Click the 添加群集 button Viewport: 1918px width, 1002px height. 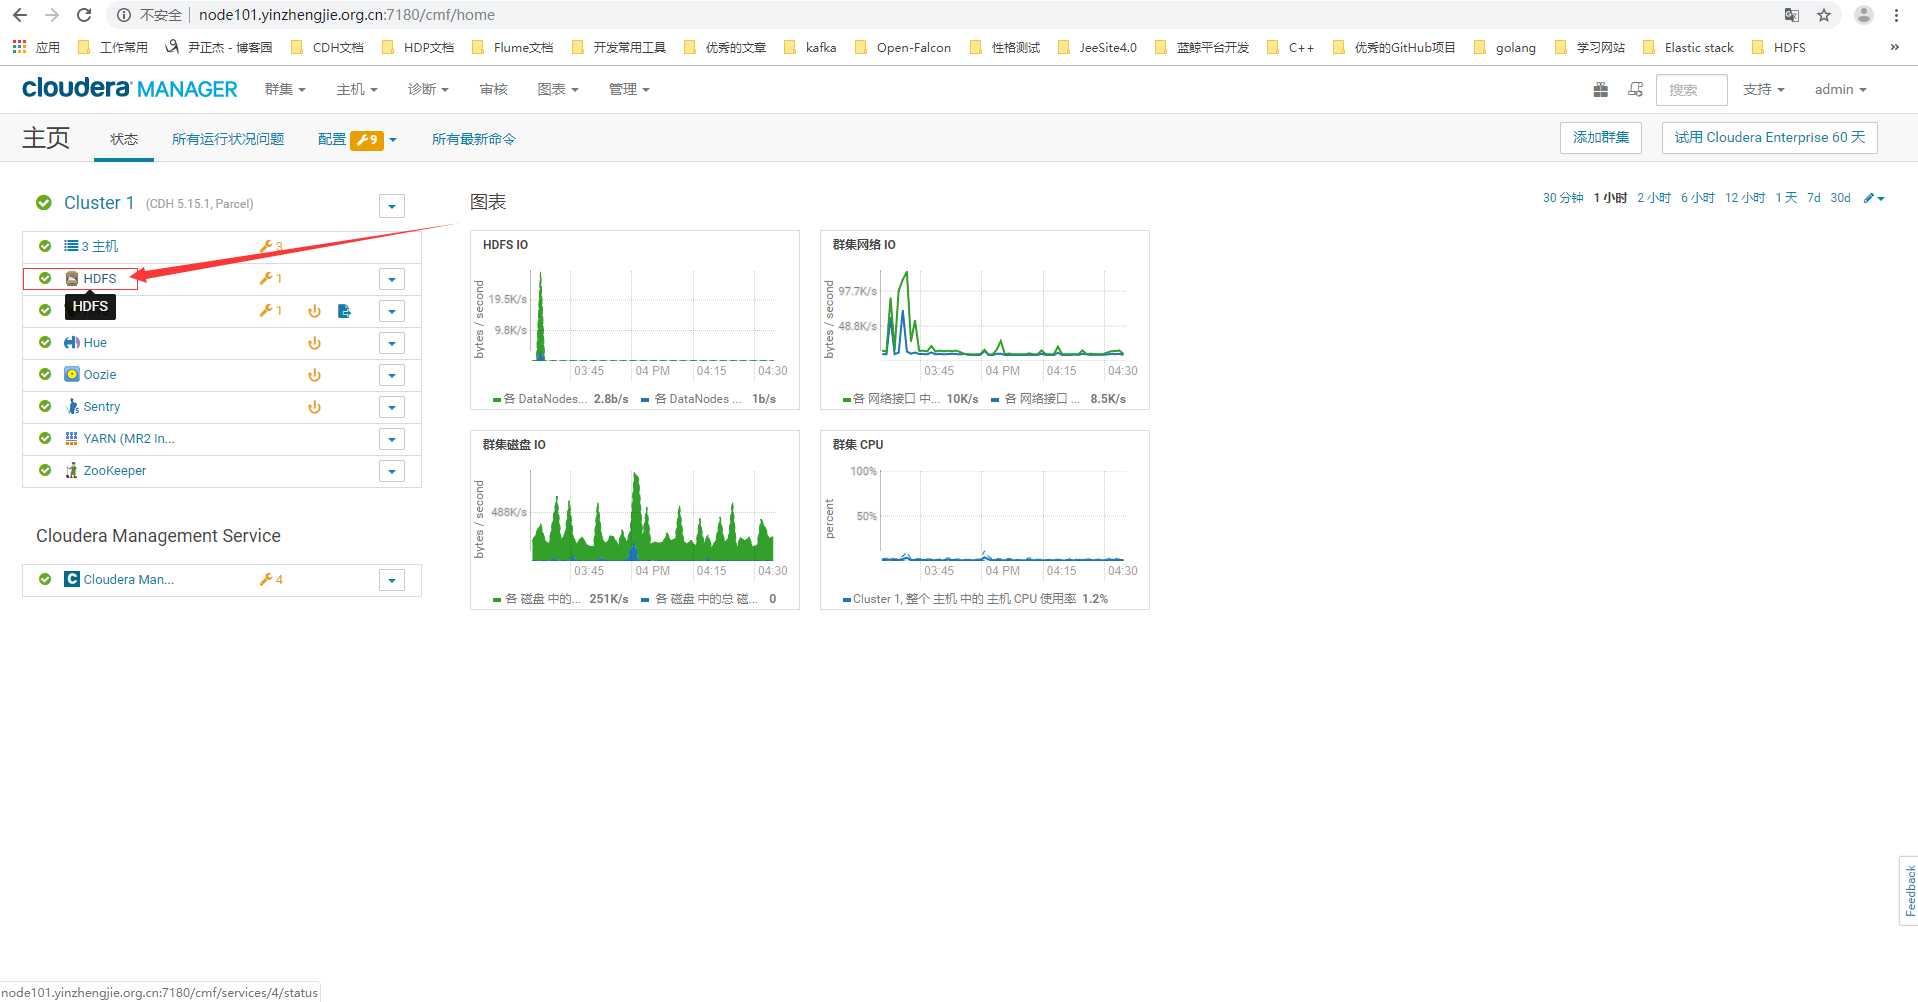tap(1601, 138)
